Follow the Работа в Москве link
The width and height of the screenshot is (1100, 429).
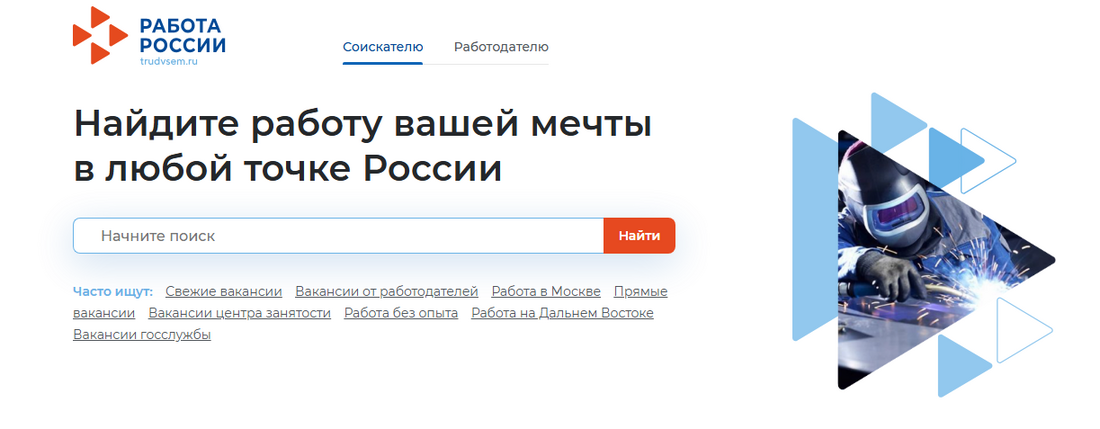tap(546, 291)
